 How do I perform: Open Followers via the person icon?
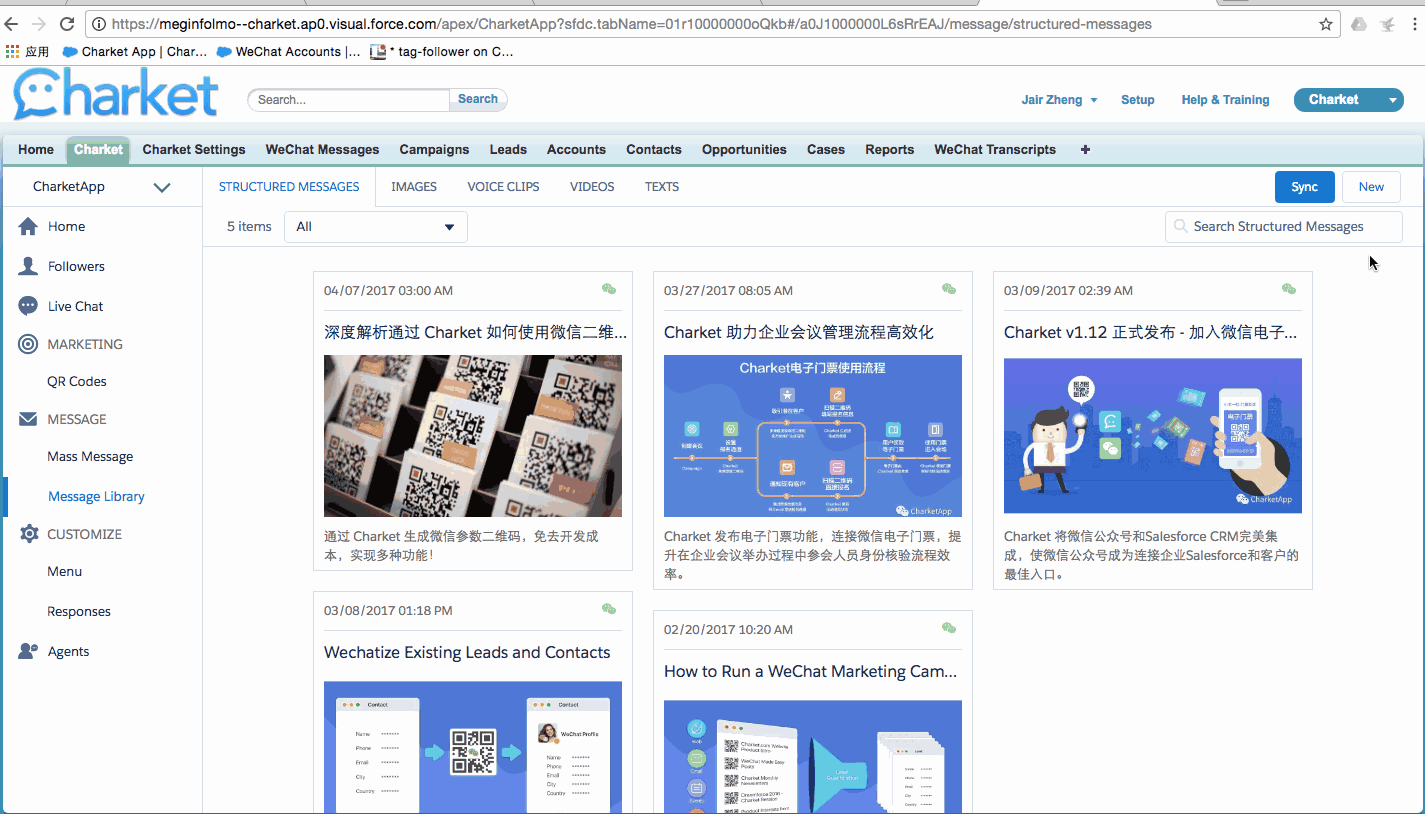tap(28, 267)
